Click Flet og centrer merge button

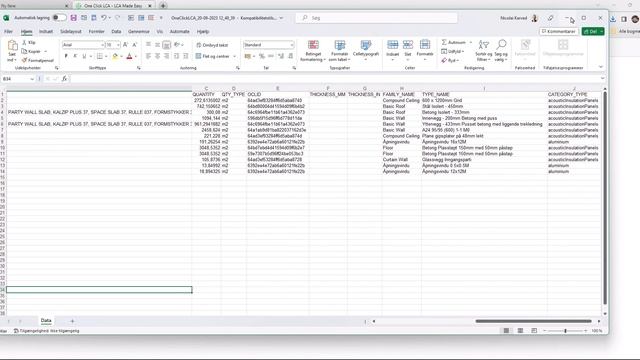pyautogui.click(x=213, y=56)
